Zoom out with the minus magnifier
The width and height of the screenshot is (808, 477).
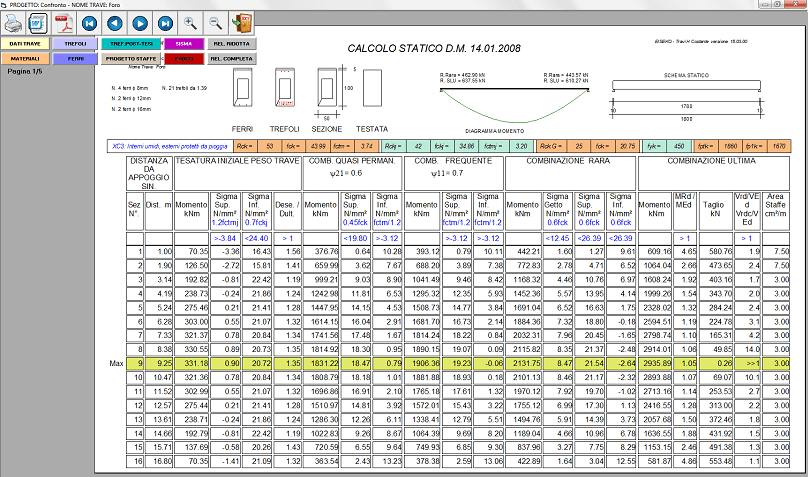point(215,23)
